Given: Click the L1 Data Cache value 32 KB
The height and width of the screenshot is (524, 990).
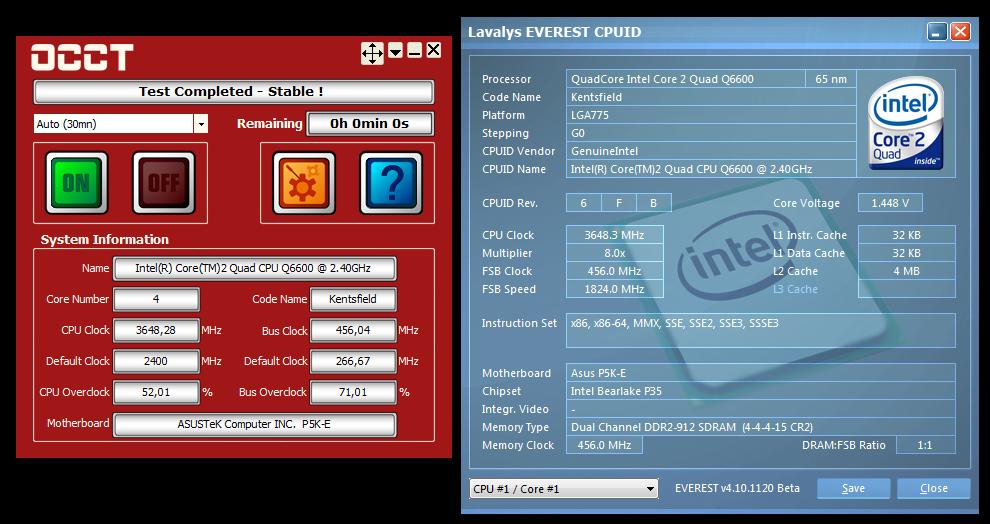Looking at the screenshot, I should coord(907,253).
